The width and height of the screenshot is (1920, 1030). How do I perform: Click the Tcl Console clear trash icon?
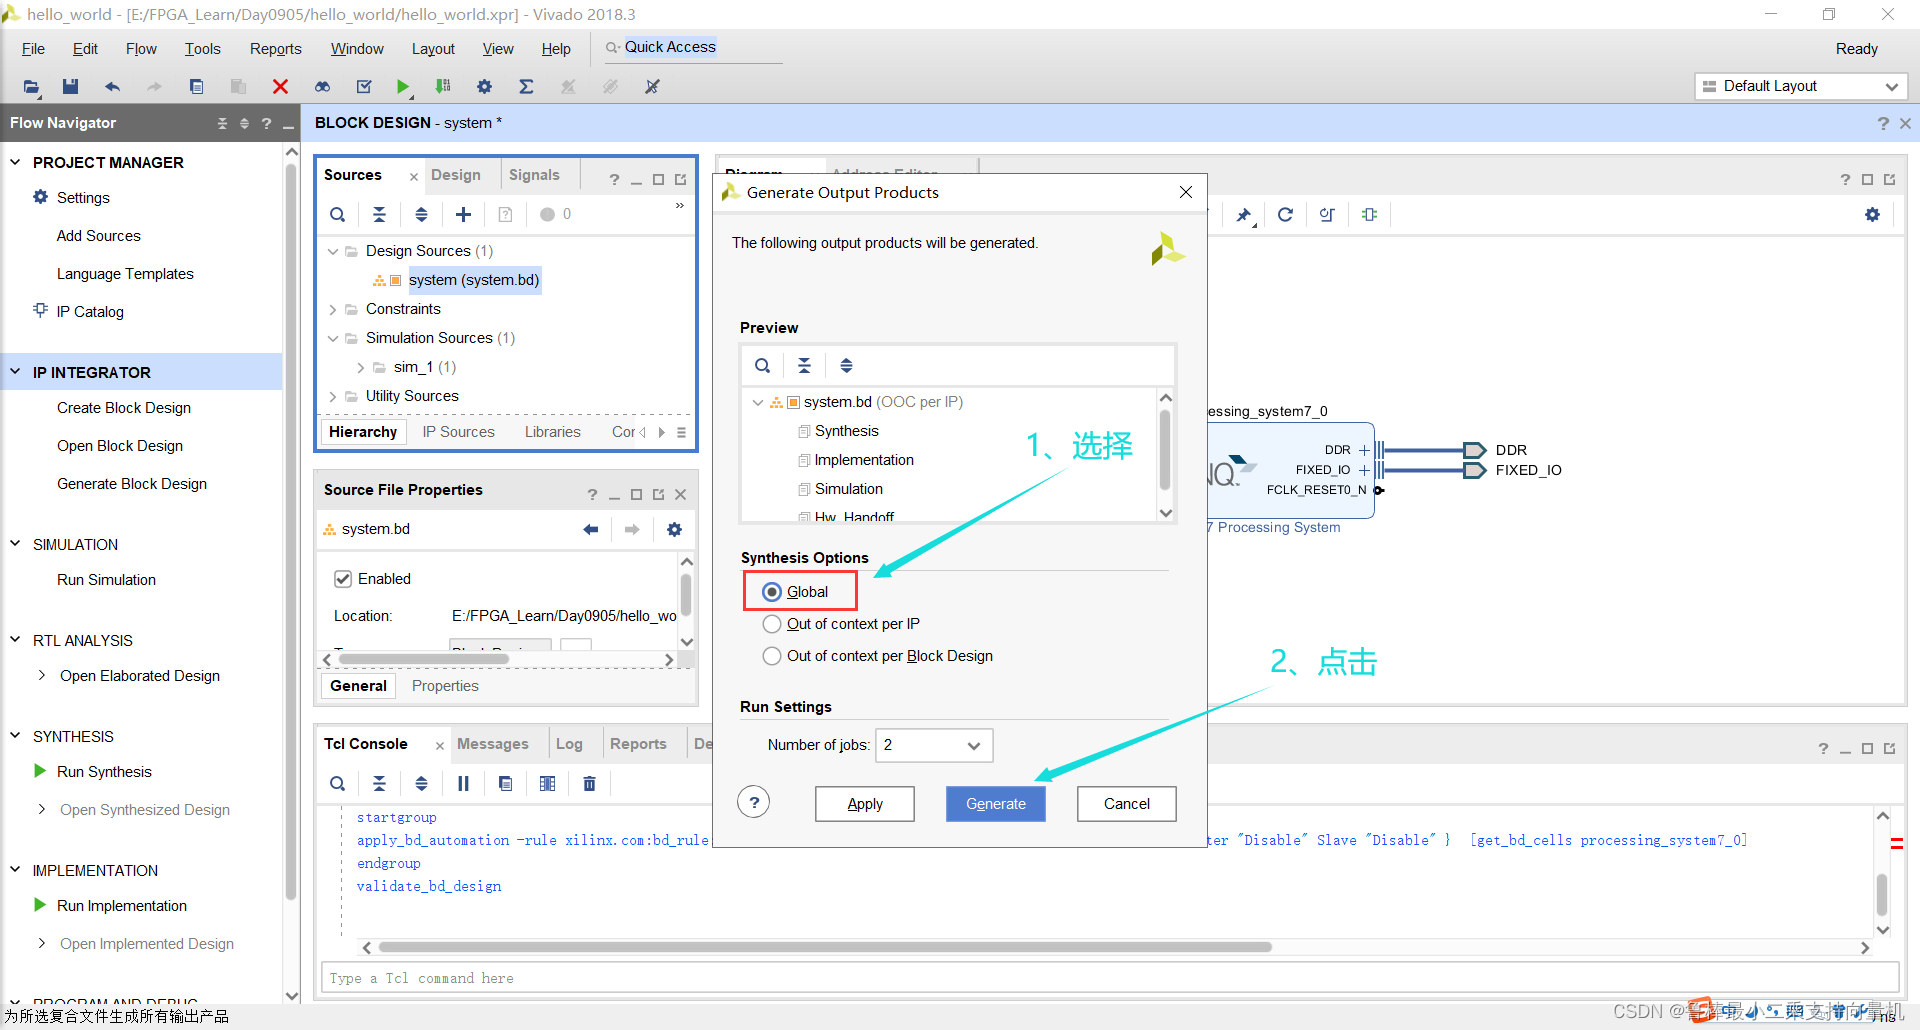589,783
